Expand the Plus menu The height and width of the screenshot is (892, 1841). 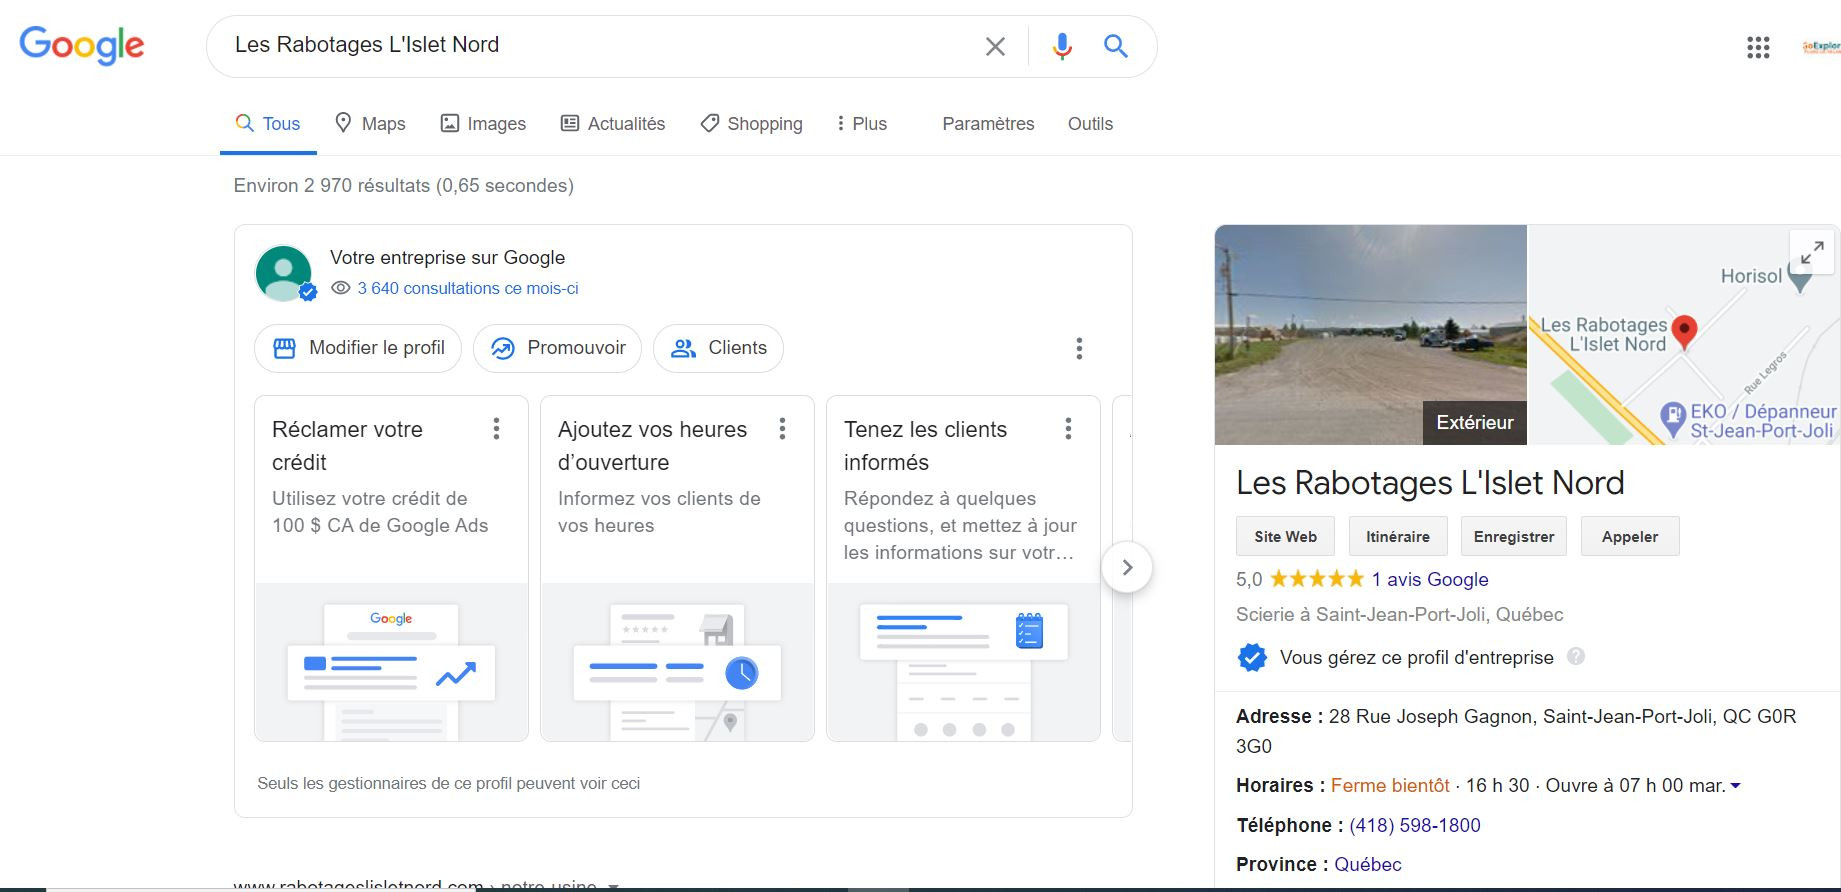[862, 124]
